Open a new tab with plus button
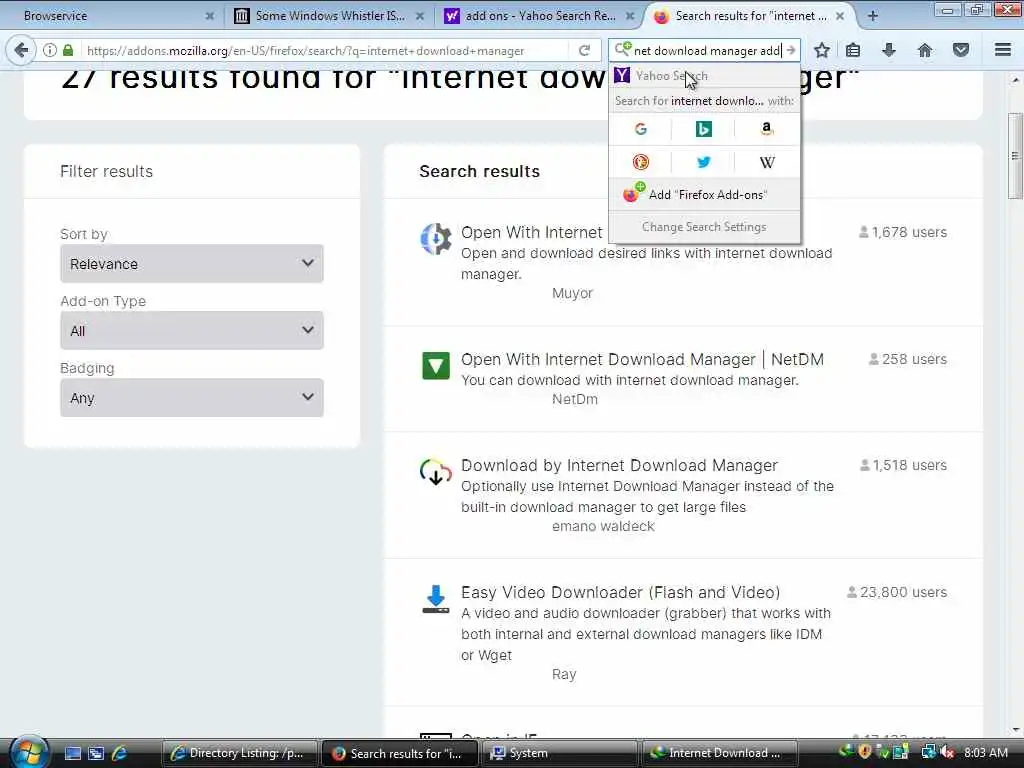1024x768 pixels. click(872, 16)
